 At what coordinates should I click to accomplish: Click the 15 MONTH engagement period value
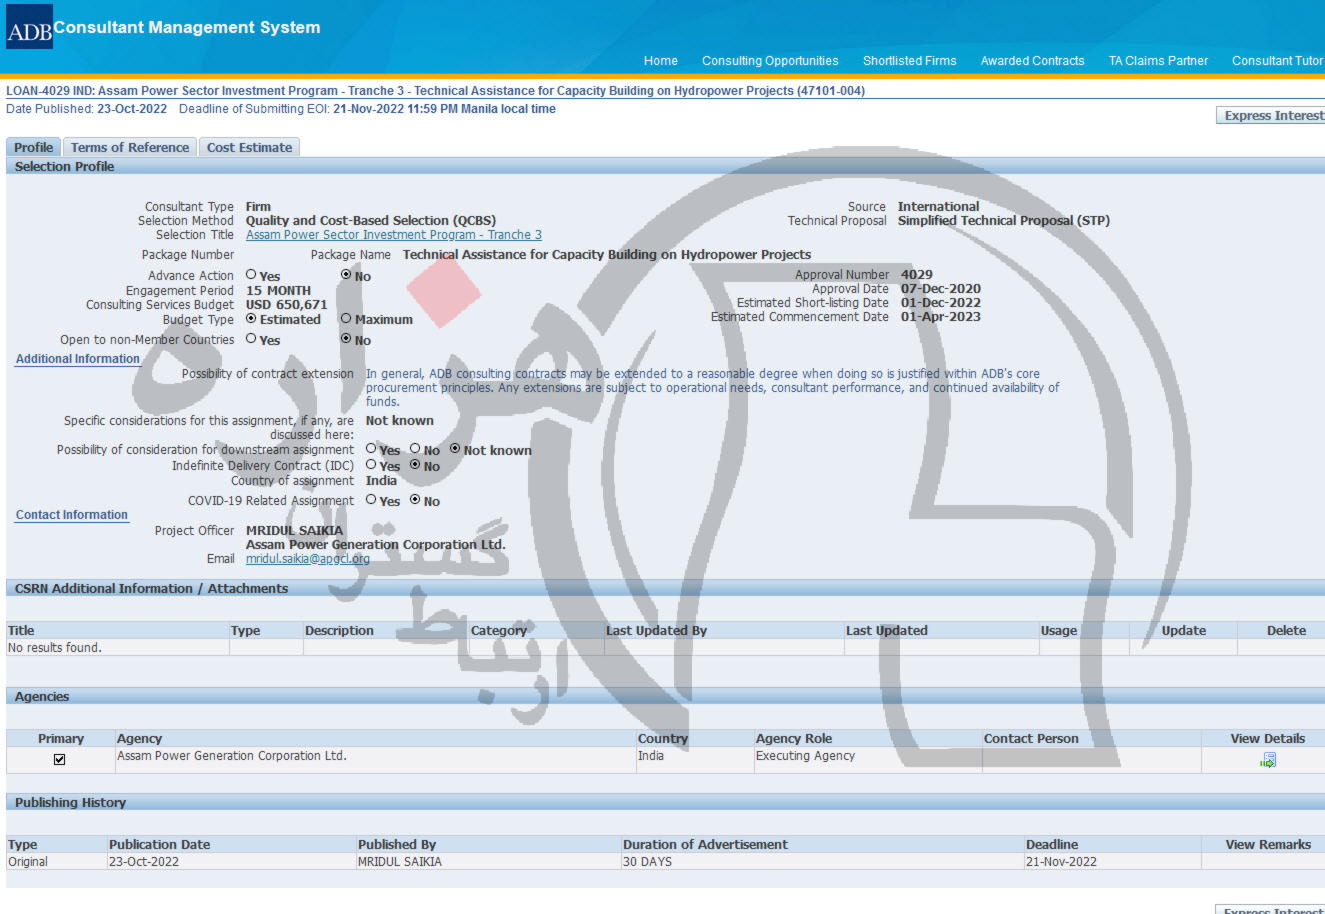[x=279, y=291]
